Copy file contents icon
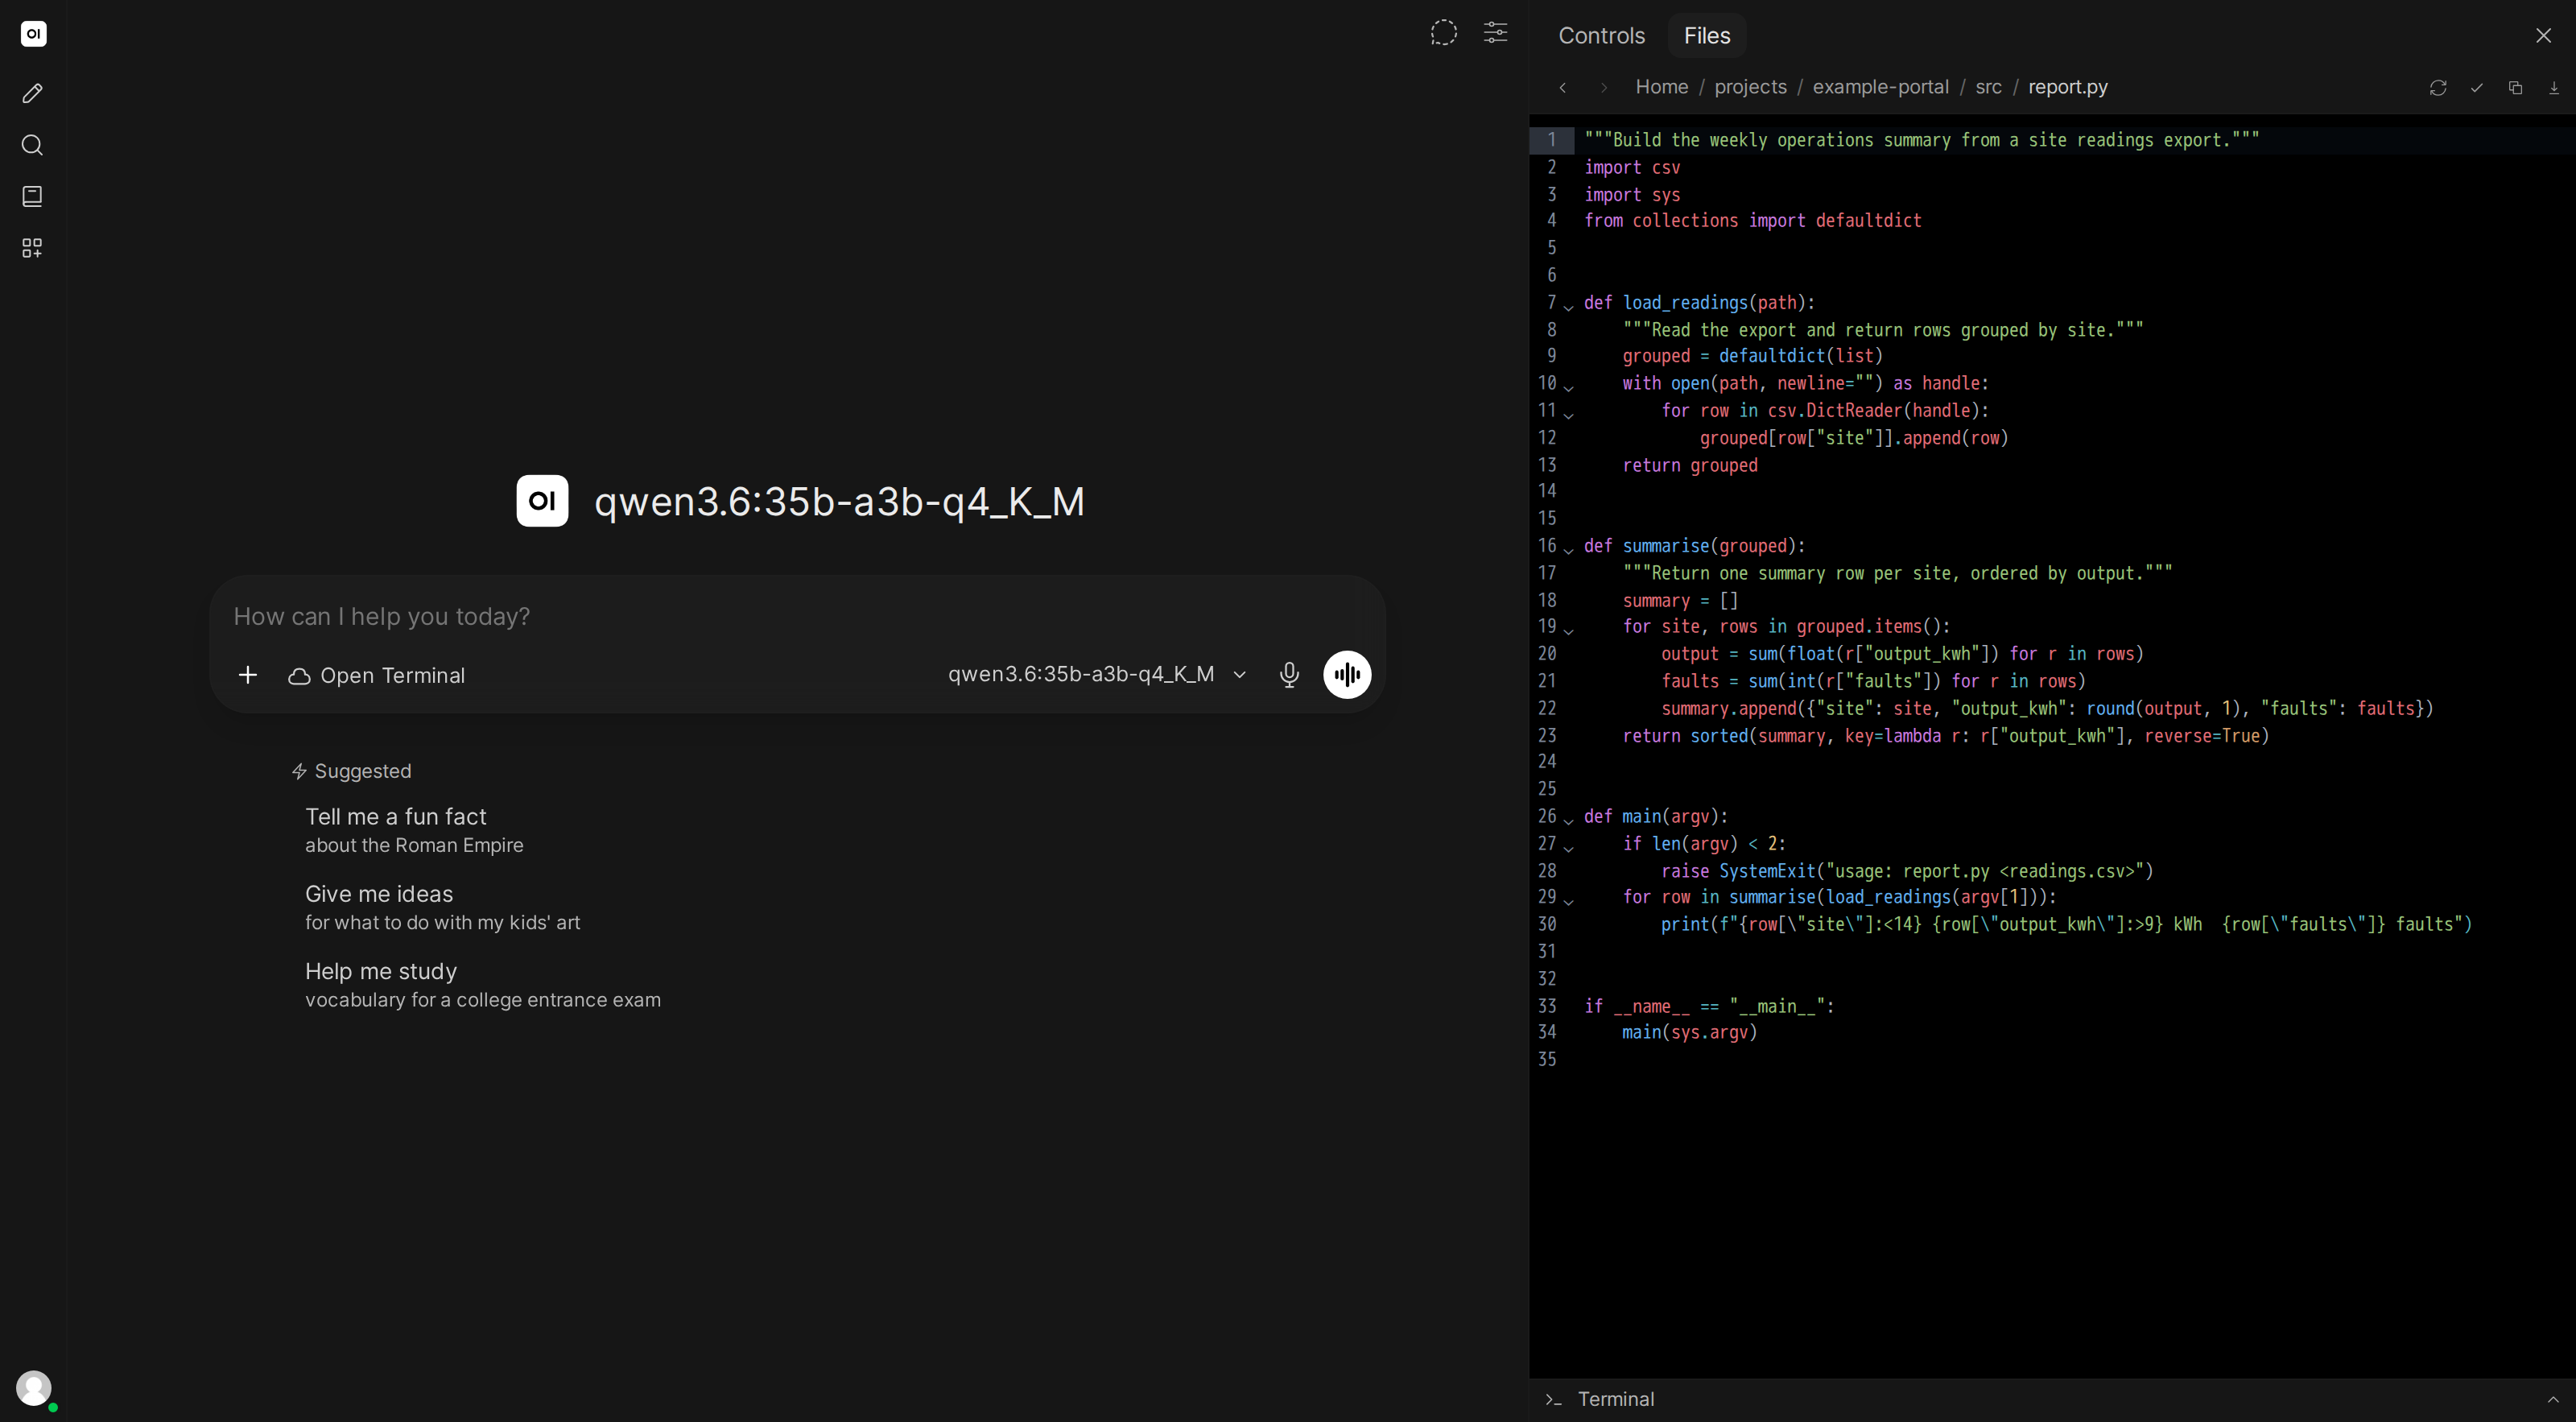Screen dimensions: 2576x1422 pos(2515,88)
